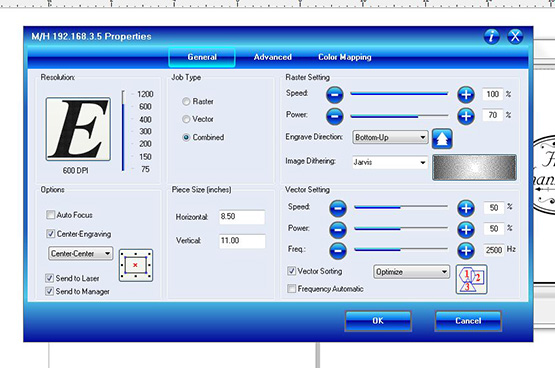This screenshot has height=368, width=555.
Task: Switch to the Color Mapping tab
Action: point(345,57)
